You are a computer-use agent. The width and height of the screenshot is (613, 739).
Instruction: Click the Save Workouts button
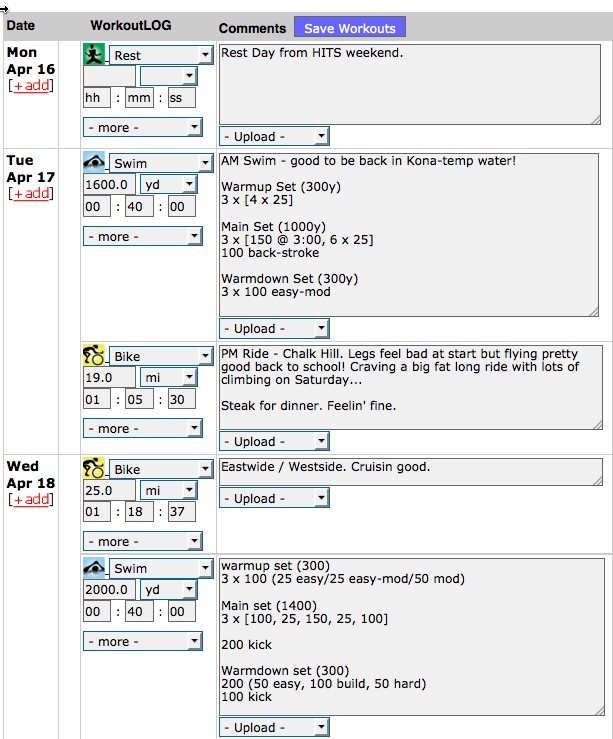(x=350, y=28)
